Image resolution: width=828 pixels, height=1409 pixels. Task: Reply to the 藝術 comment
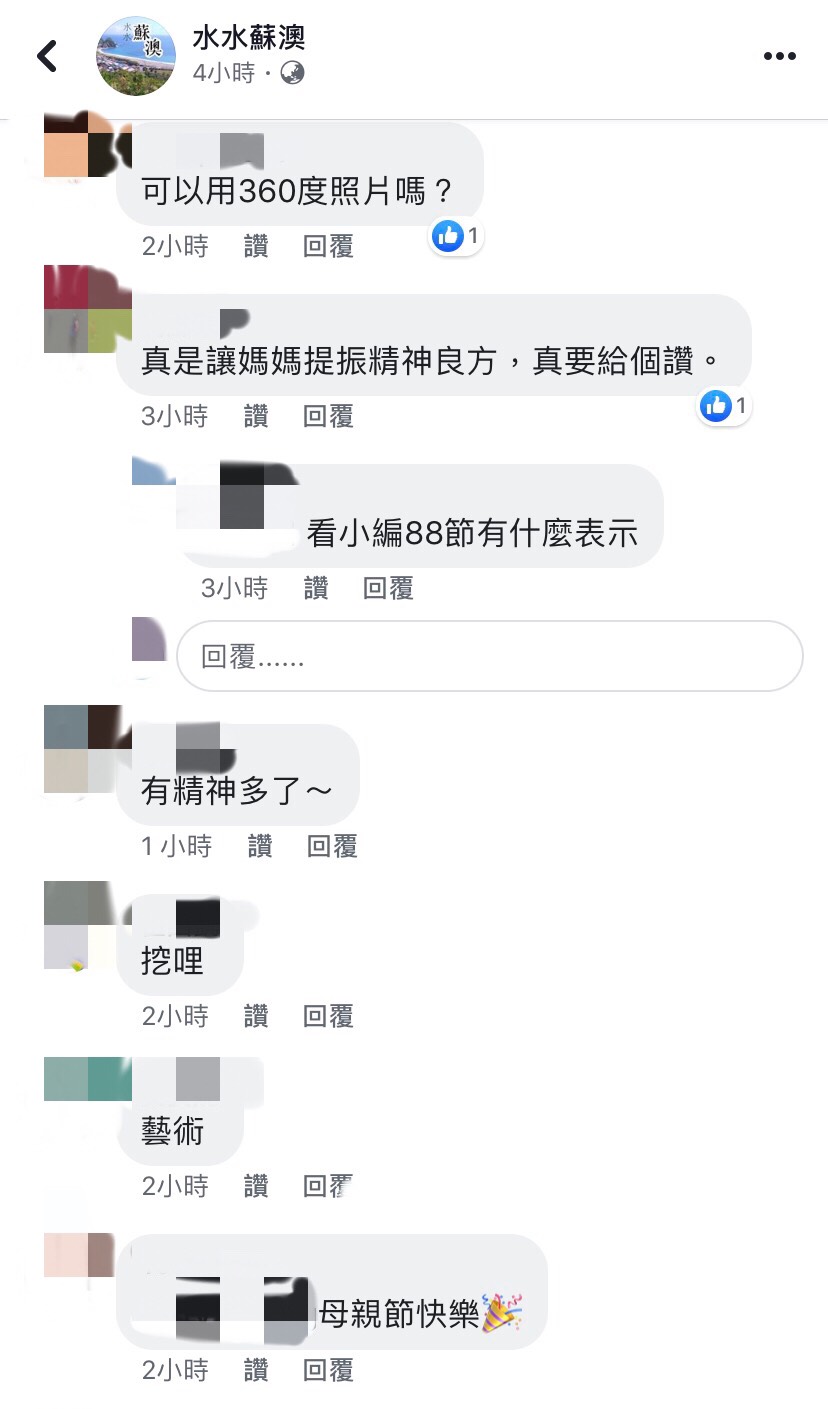(x=329, y=1186)
